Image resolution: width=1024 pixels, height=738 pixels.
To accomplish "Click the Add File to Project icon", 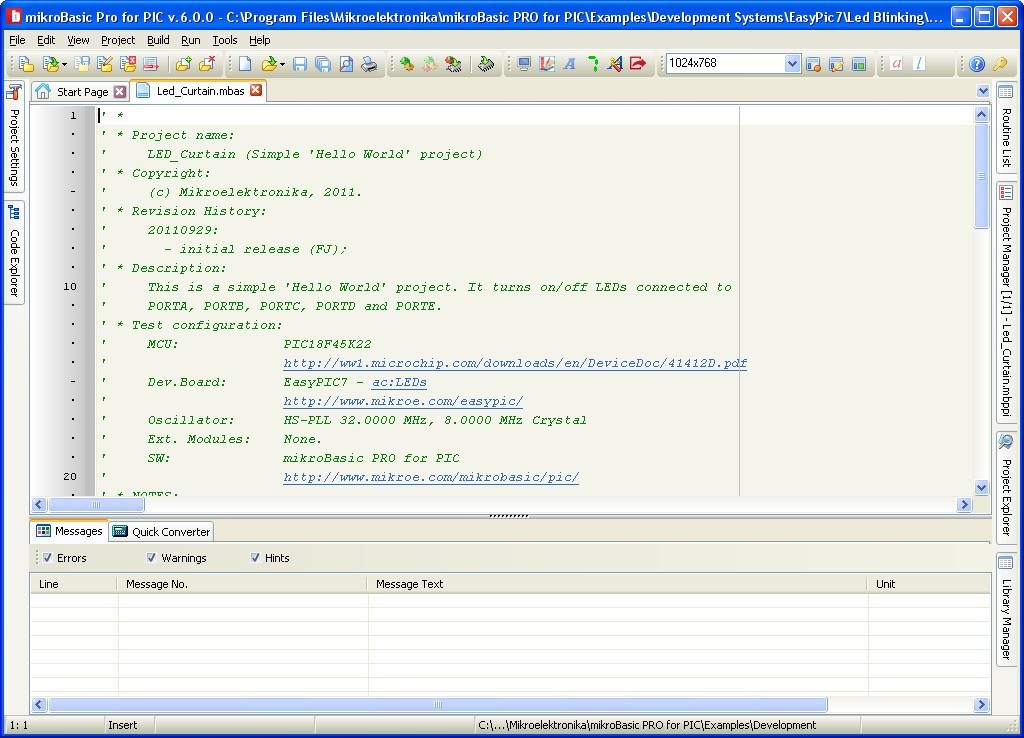I will click(184, 63).
